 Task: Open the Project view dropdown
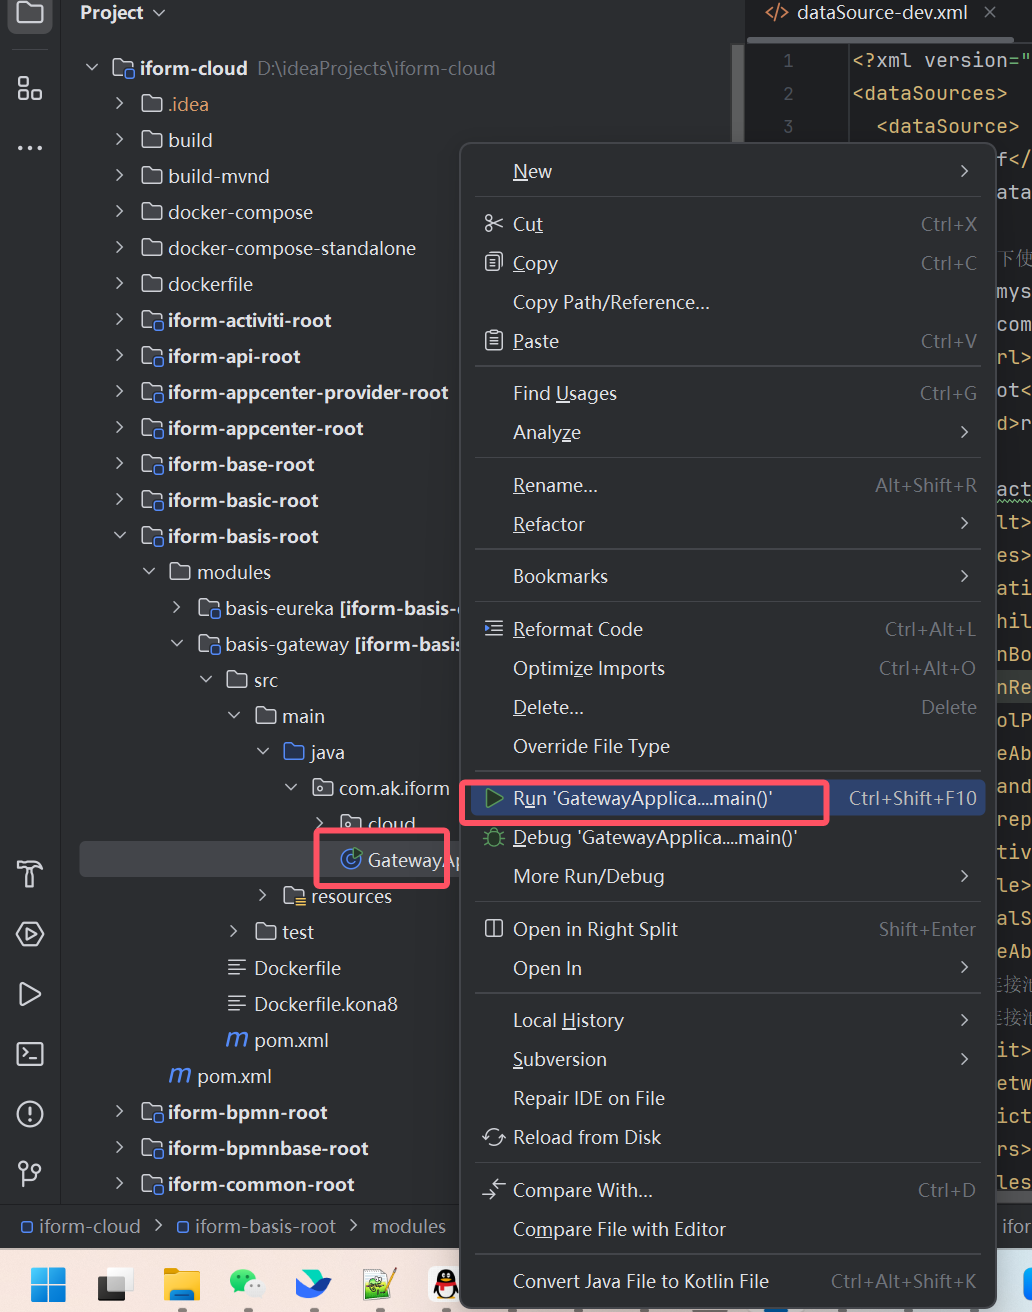coord(122,13)
